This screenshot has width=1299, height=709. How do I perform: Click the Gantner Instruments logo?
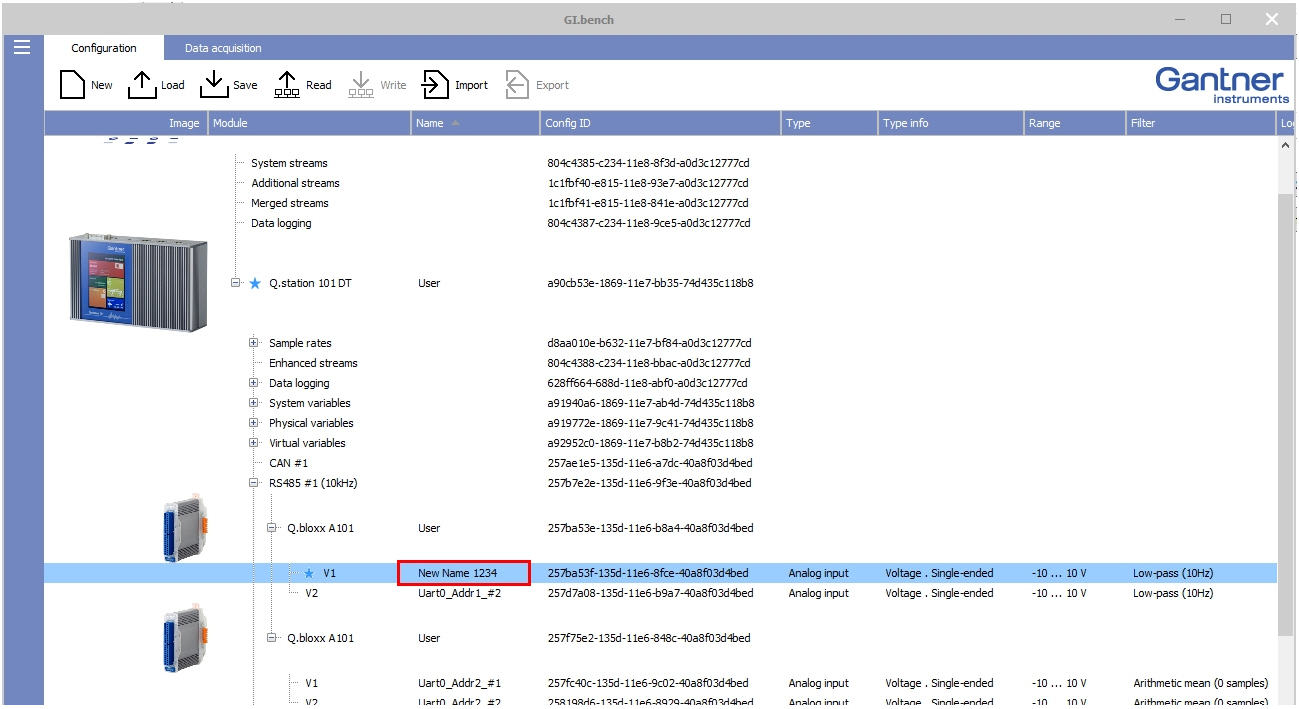(x=1220, y=84)
